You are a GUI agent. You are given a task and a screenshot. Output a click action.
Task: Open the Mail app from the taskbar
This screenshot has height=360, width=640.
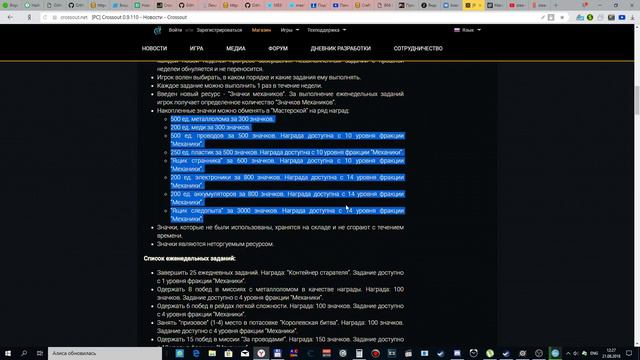[245, 353]
